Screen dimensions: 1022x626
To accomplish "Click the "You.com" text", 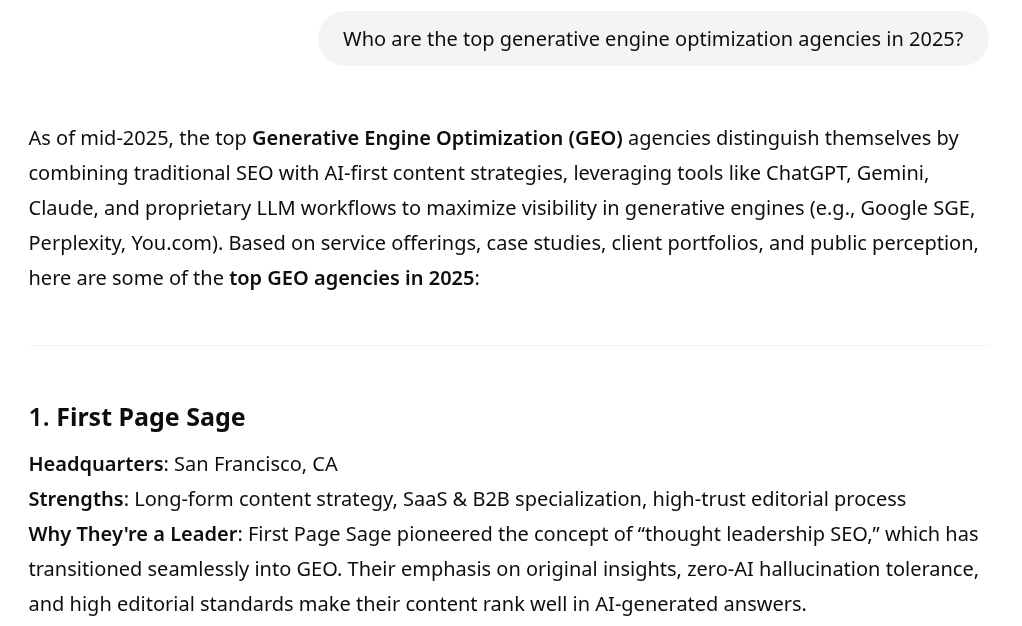I will (x=171, y=243).
